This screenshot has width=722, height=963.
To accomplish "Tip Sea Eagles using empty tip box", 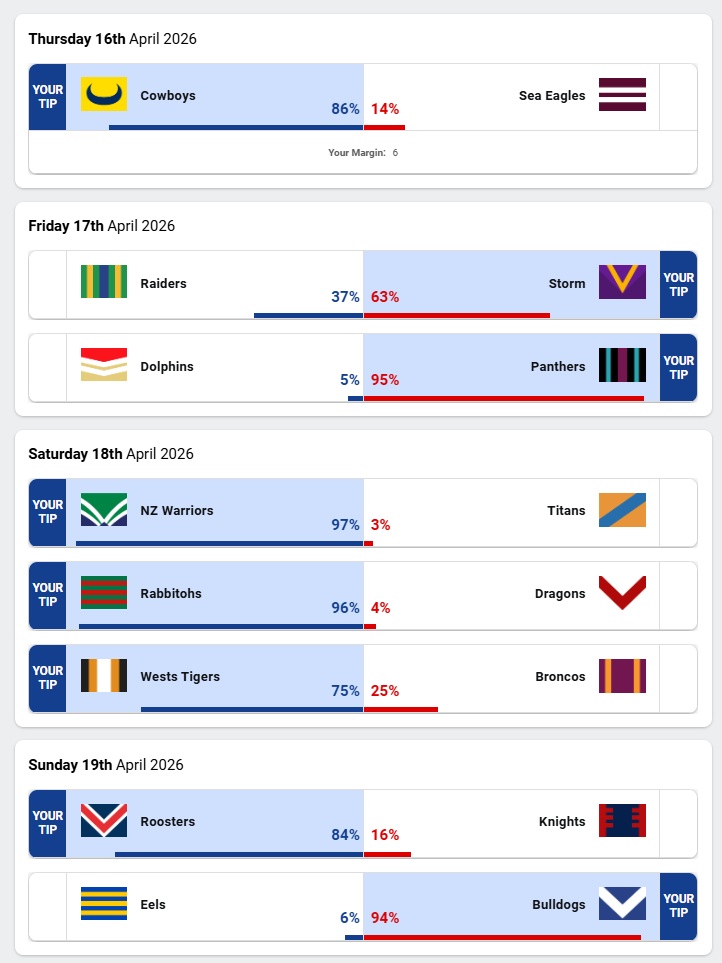I will click(678, 97).
